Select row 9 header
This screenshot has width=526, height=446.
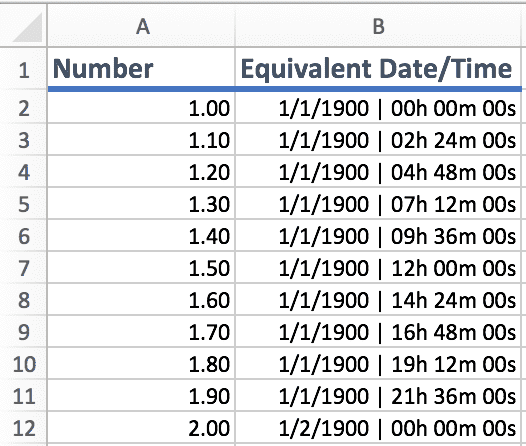point(23,331)
